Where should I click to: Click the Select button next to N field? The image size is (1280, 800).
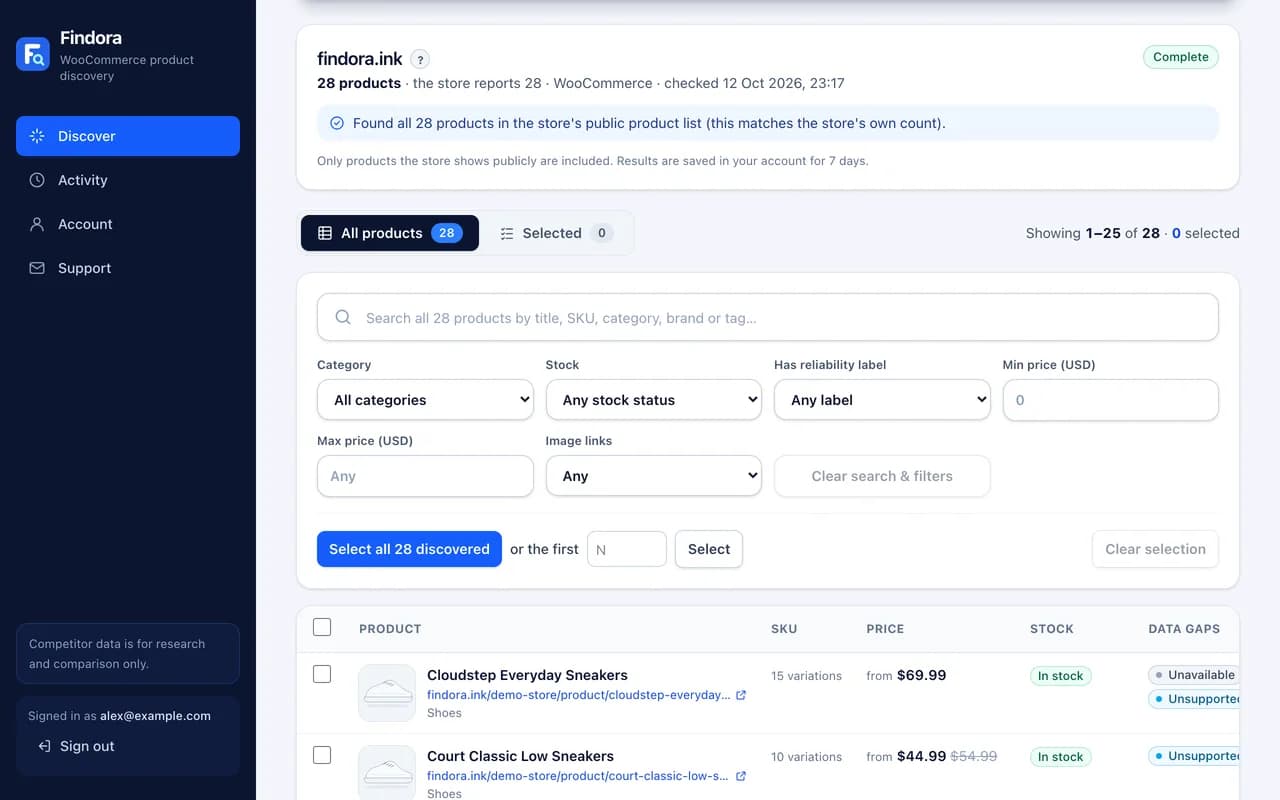coord(709,549)
